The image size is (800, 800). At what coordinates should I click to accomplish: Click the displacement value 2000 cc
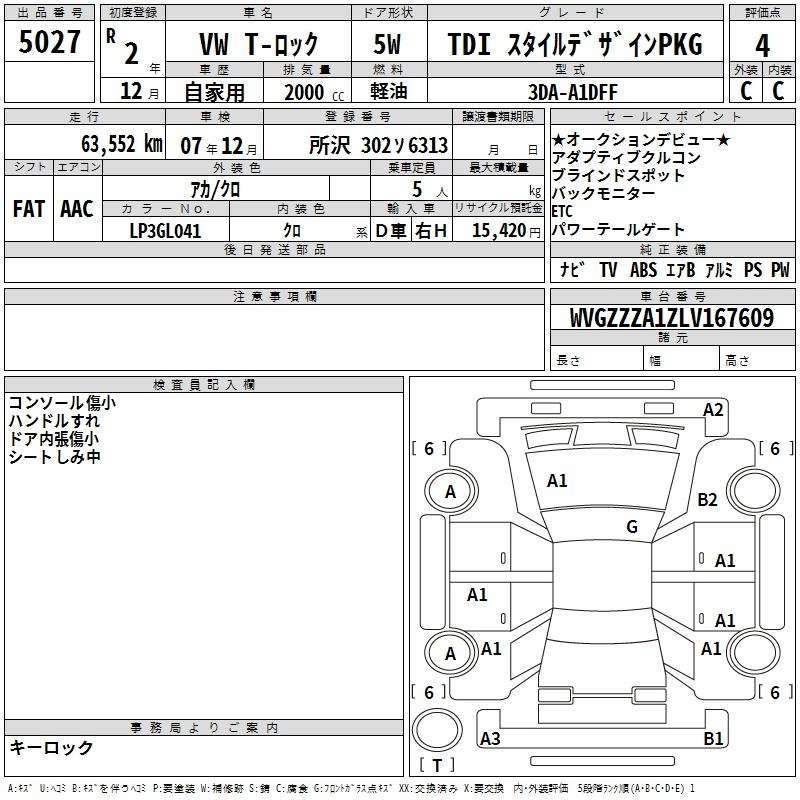click(314, 92)
